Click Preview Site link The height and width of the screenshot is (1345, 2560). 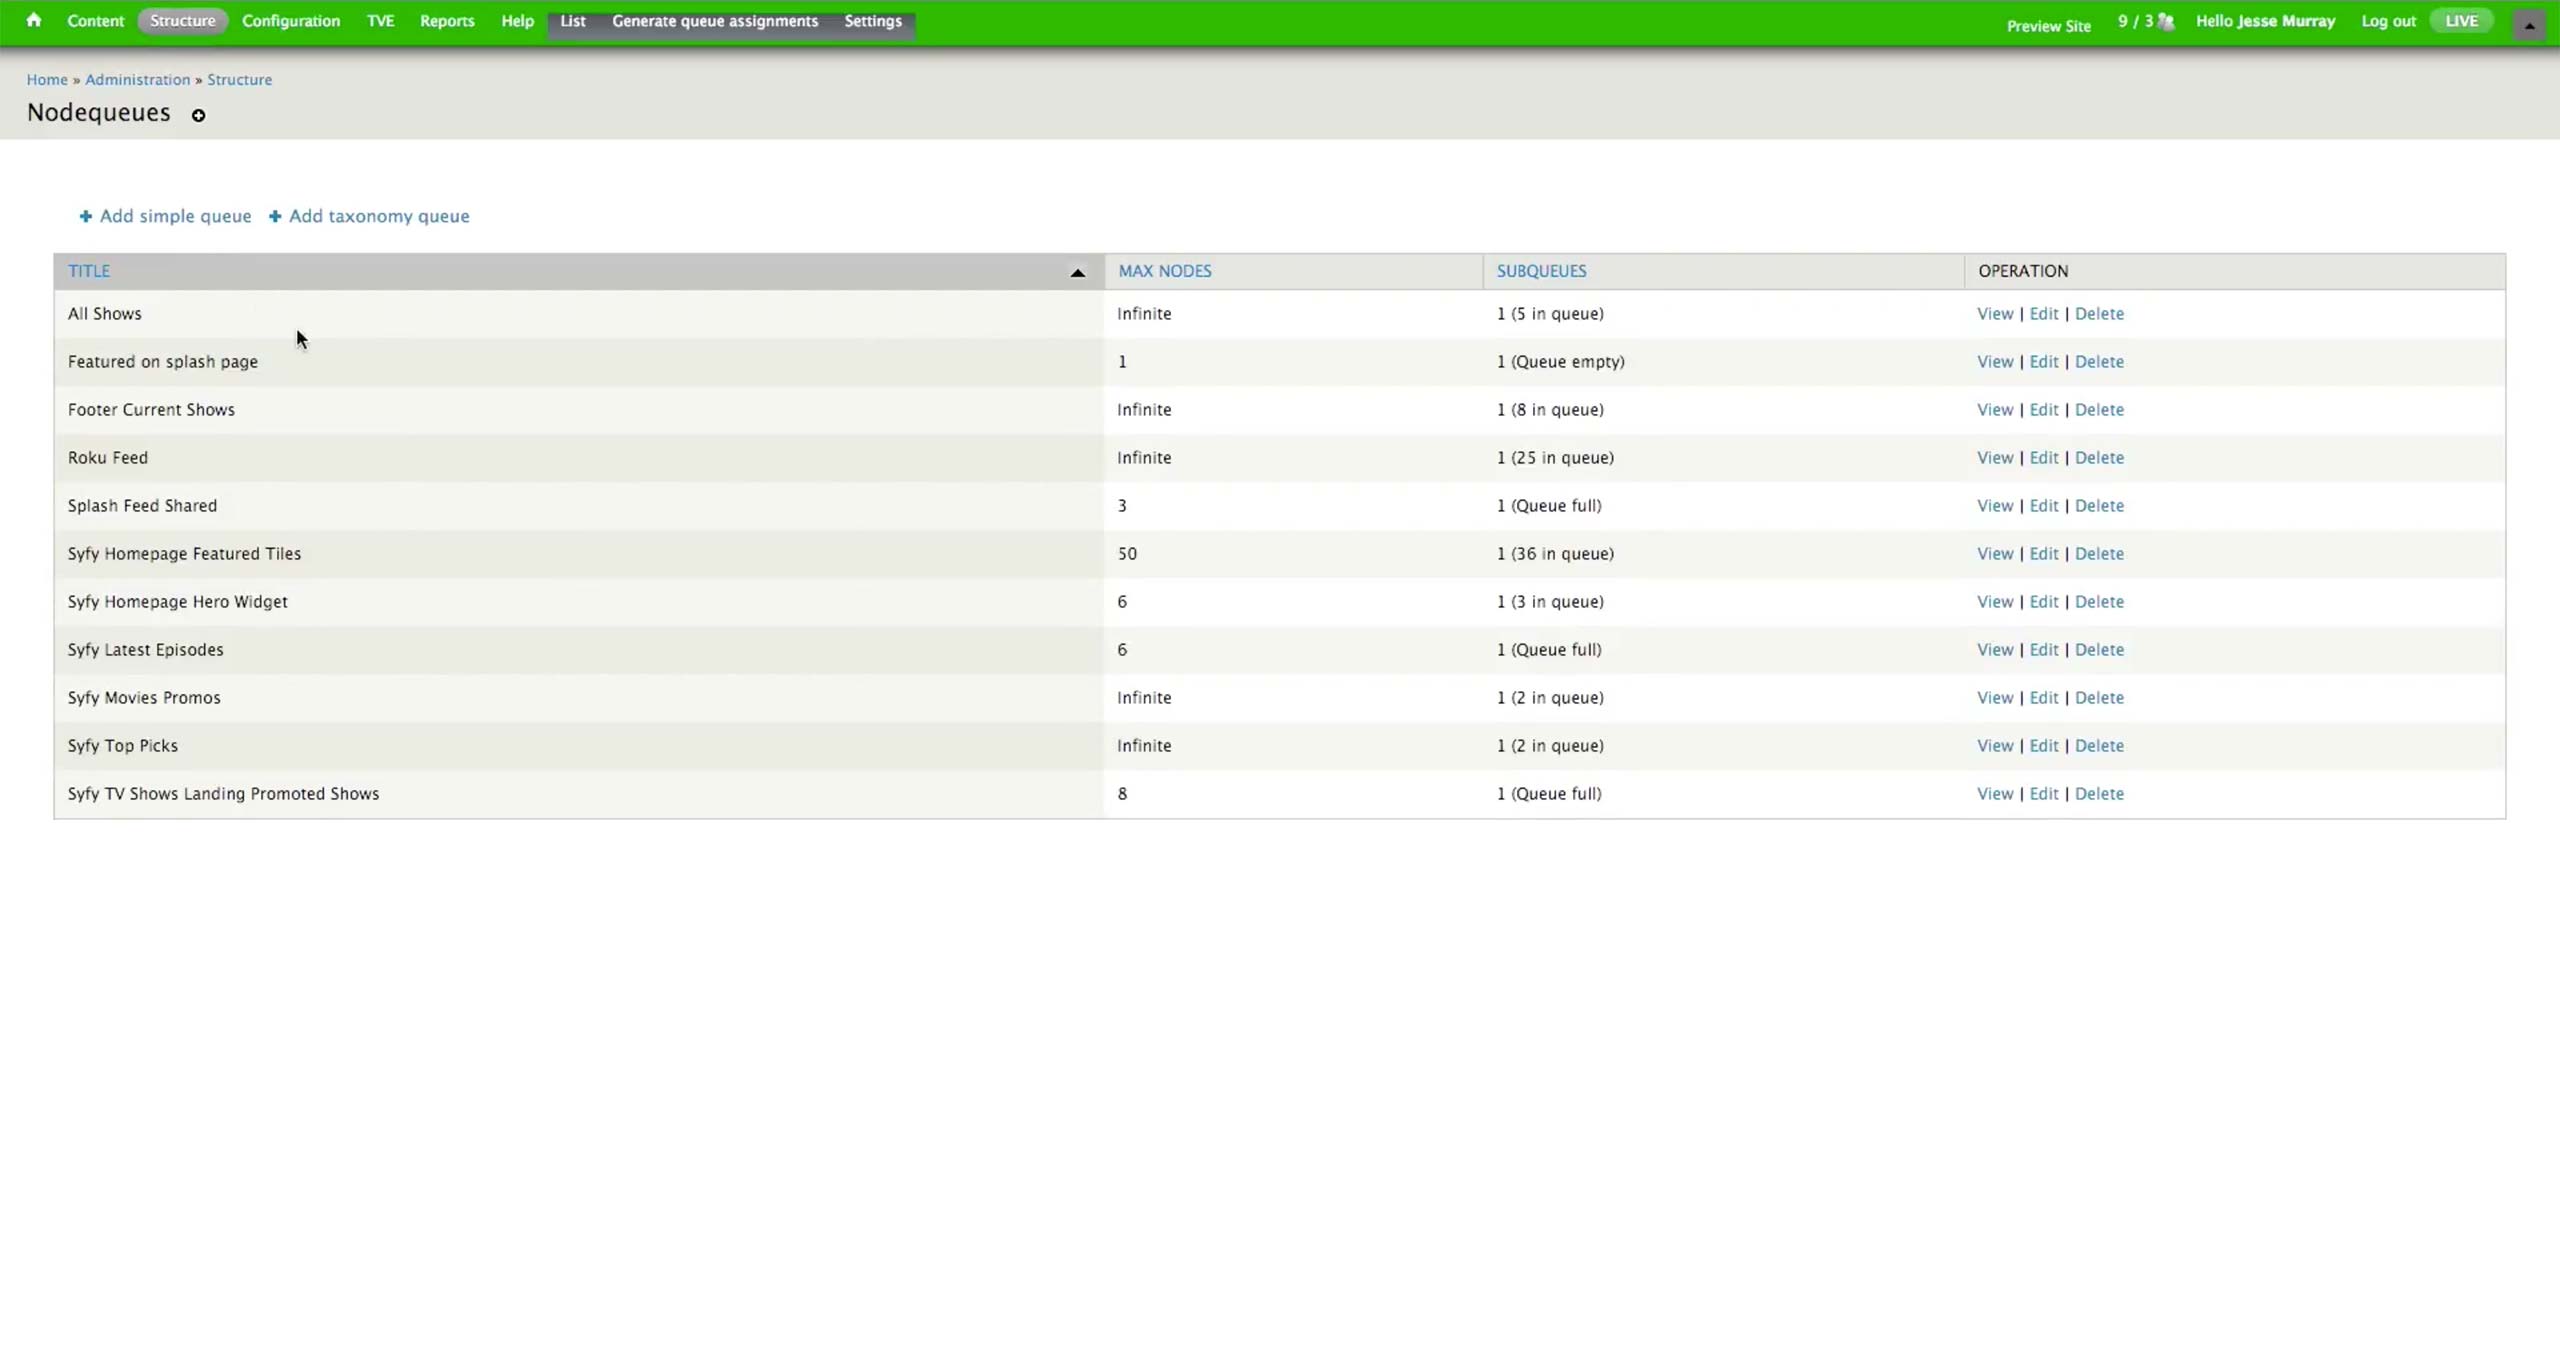(x=2048, y=26)
